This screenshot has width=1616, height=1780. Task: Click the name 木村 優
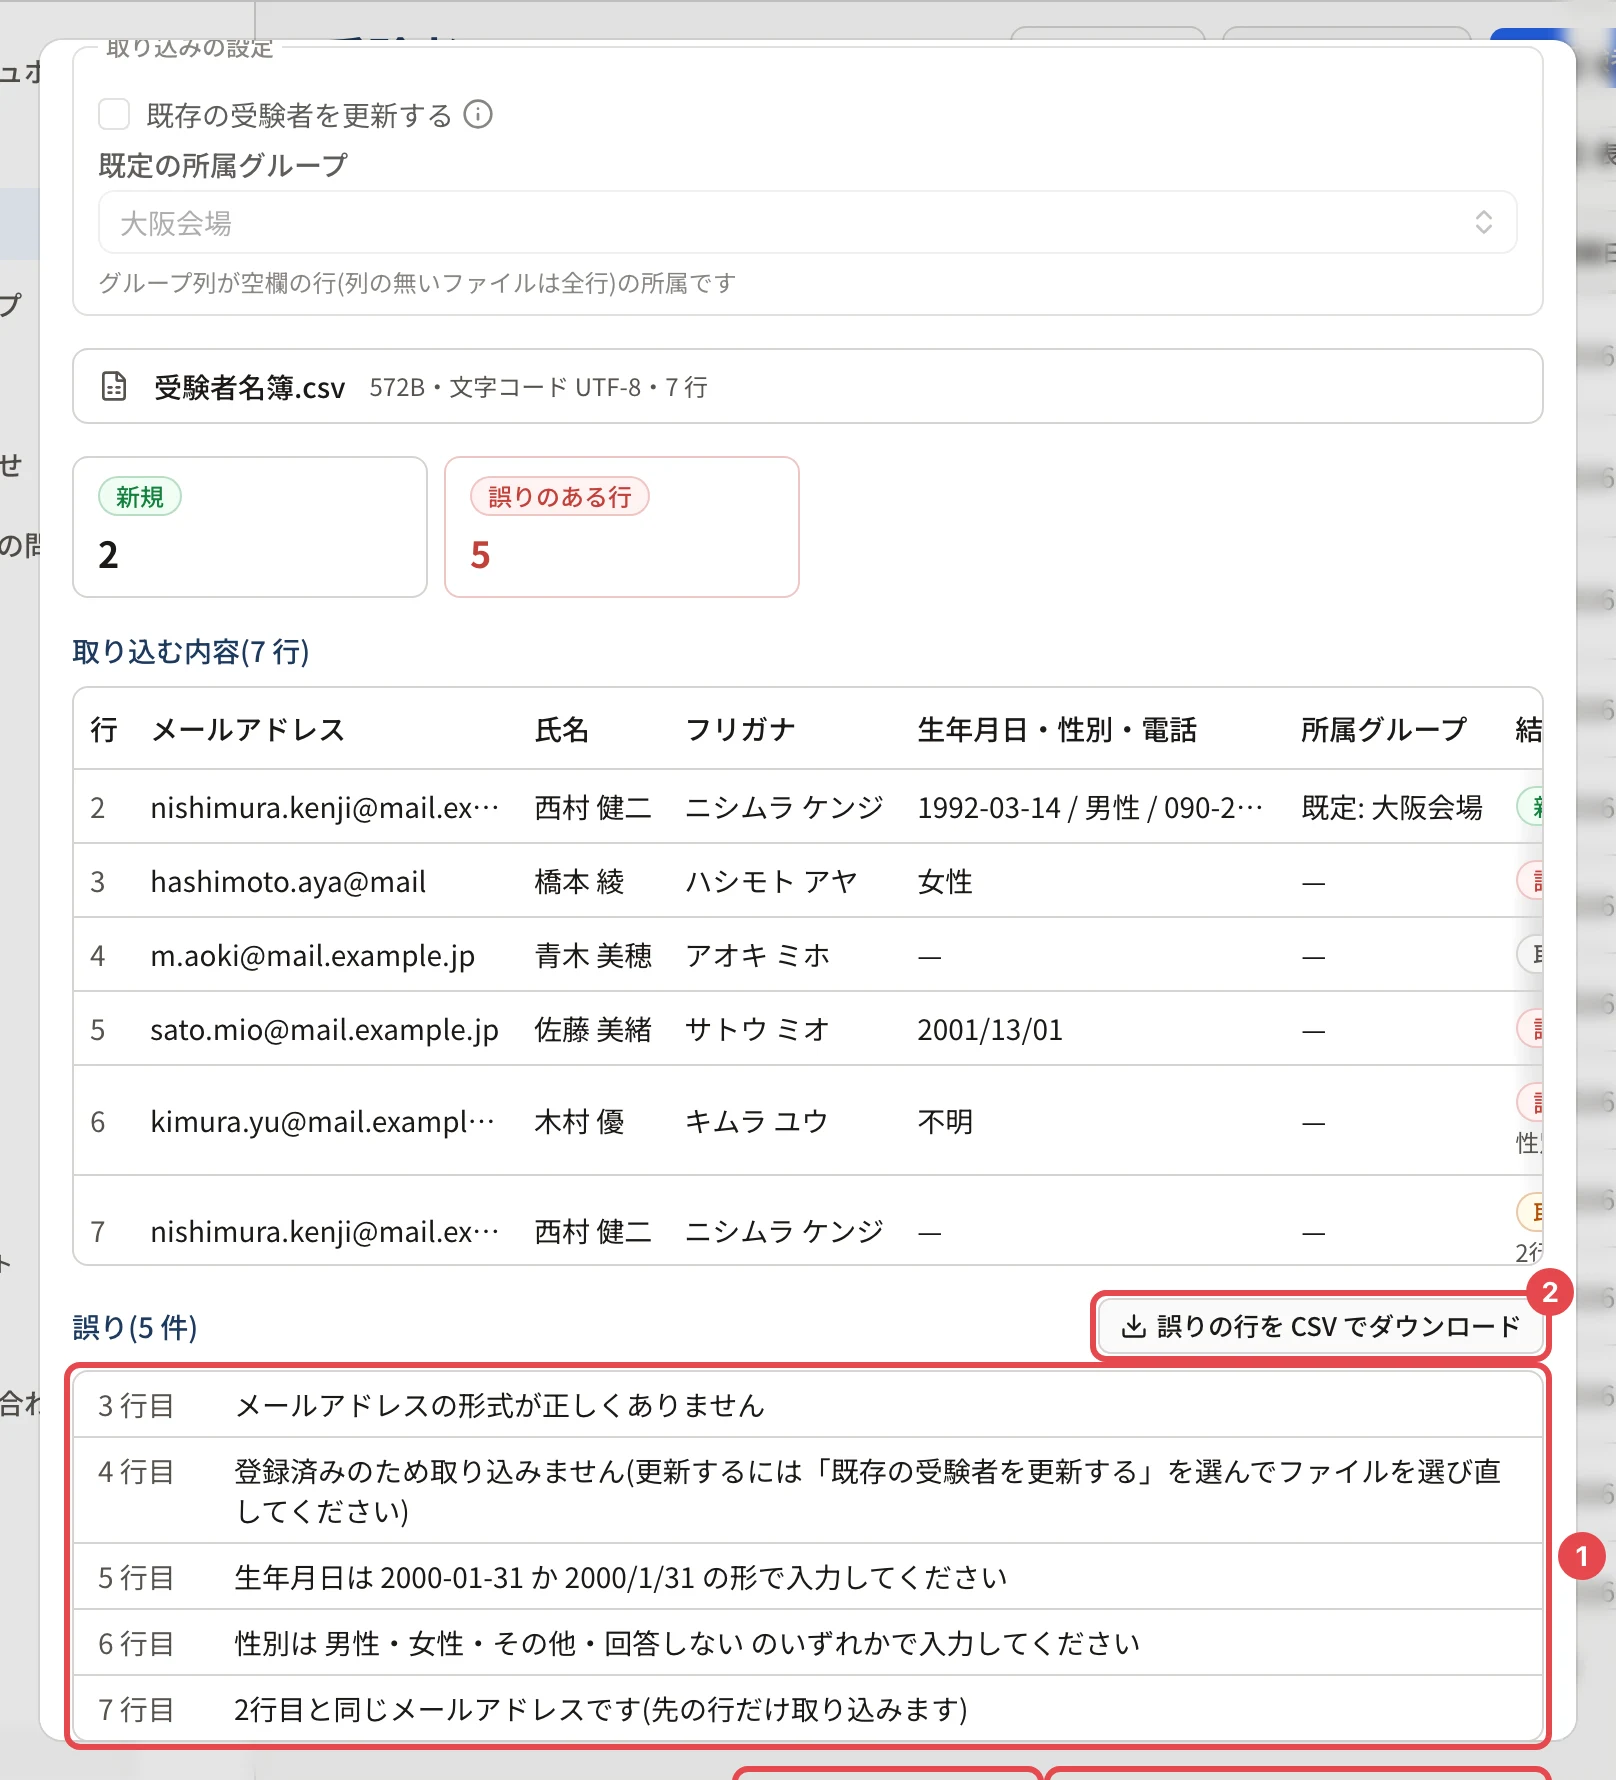click(x=580, y=1122)
